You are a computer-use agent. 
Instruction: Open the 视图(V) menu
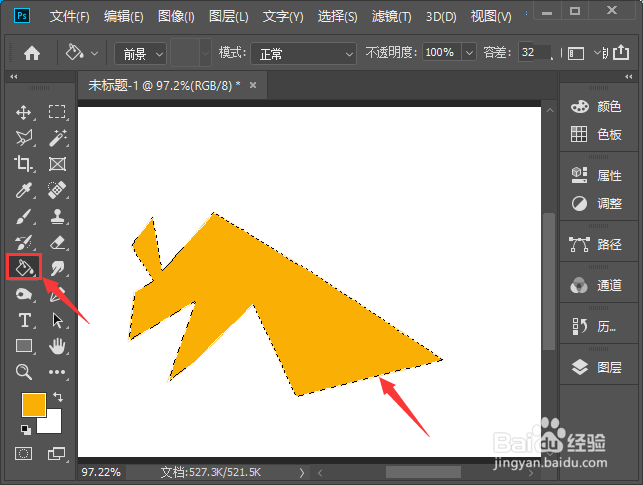coord(491,16)
